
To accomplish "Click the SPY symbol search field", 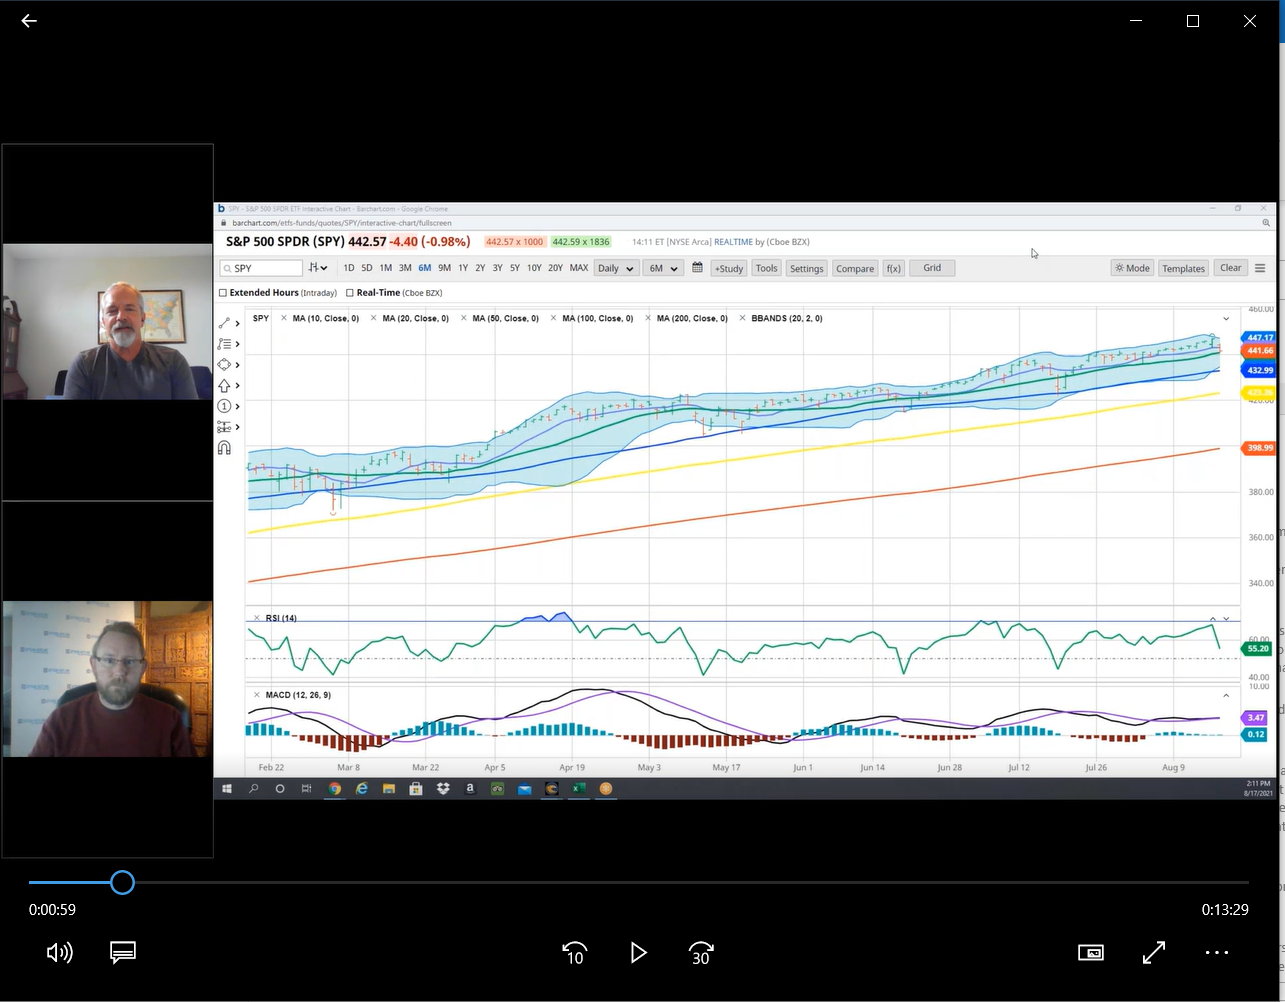I will (x=262, y=268).
